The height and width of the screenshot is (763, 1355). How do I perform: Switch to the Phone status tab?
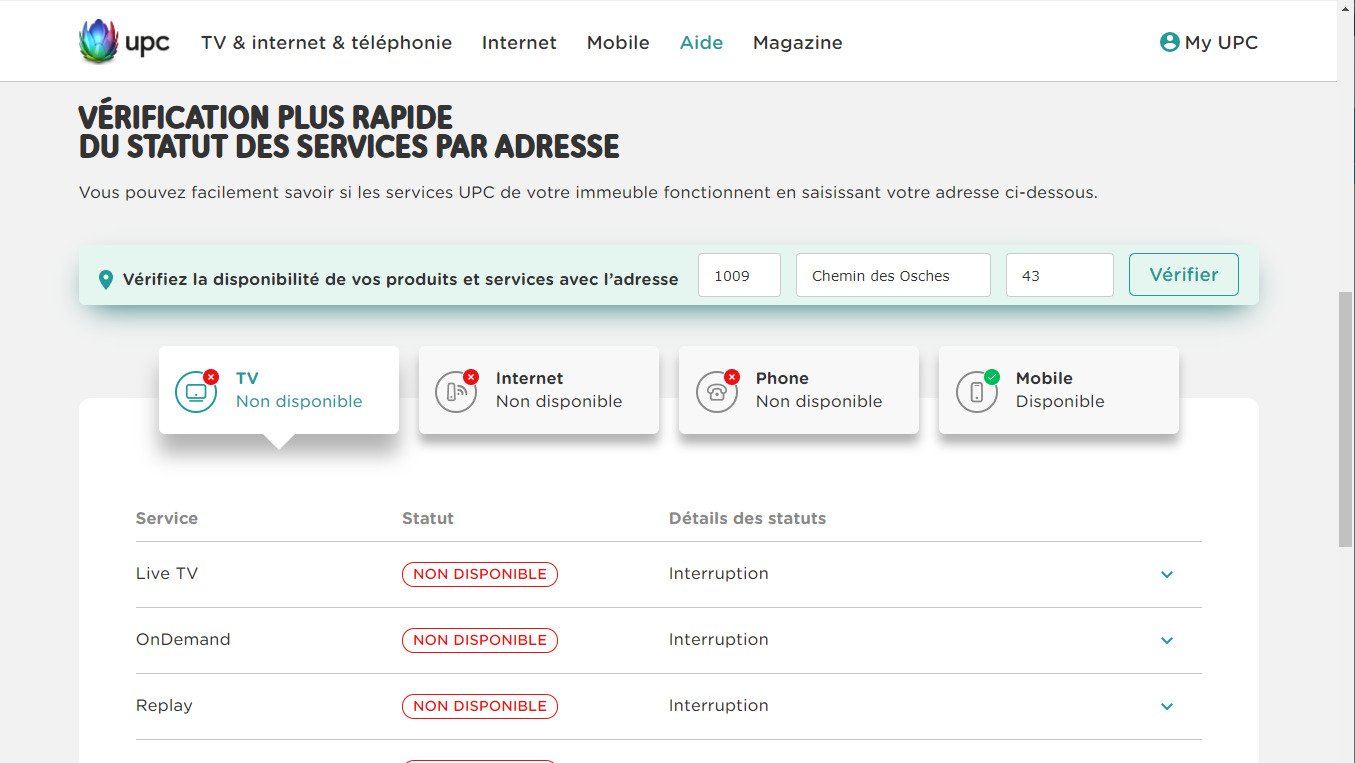[818, 390]
